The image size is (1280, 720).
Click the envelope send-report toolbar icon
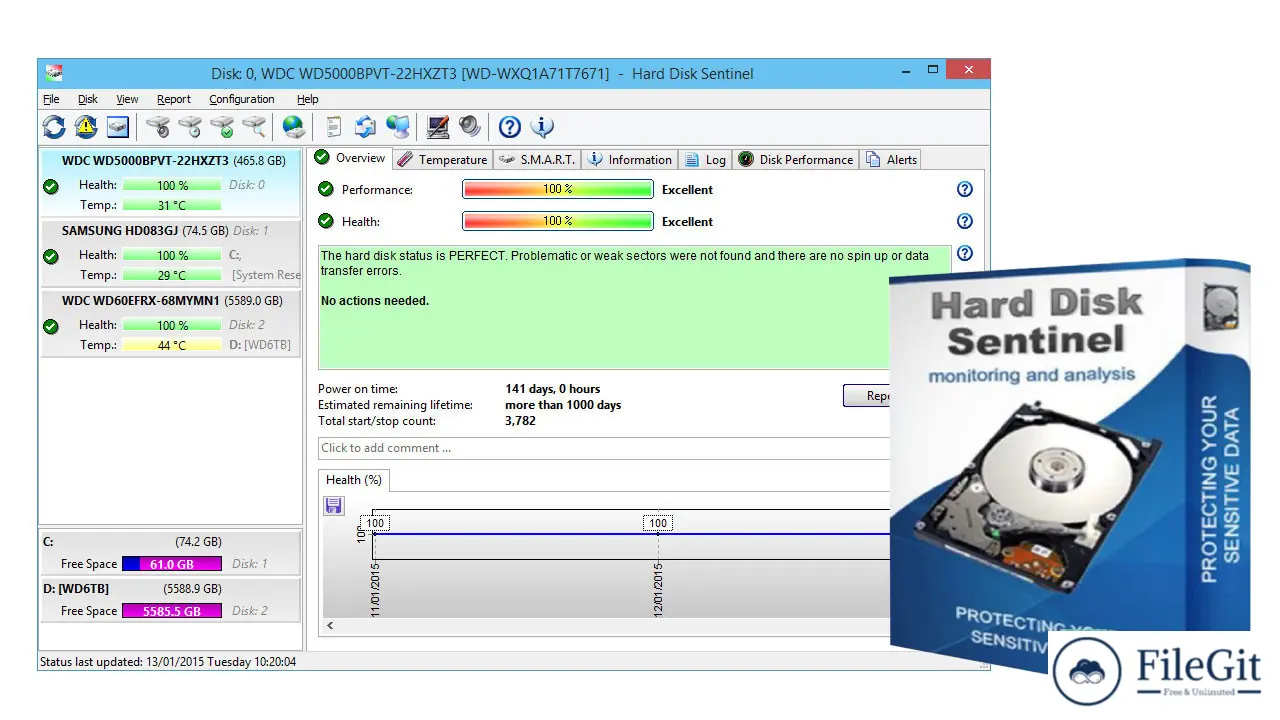click(365, 127)
